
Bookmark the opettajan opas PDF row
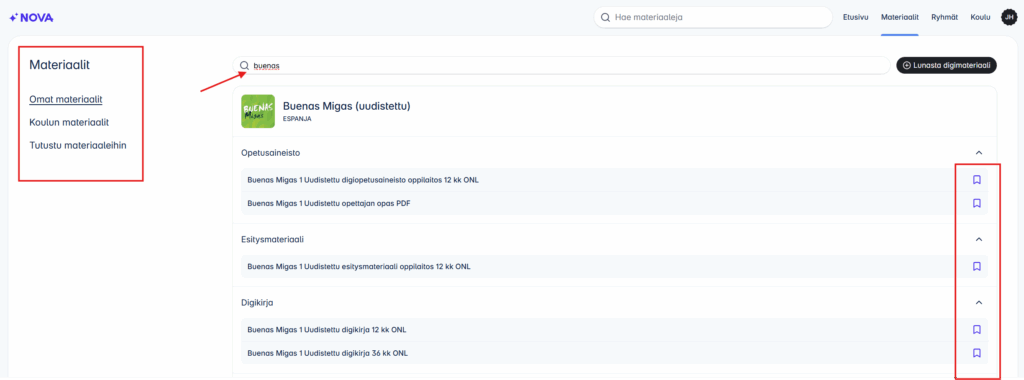977,203
